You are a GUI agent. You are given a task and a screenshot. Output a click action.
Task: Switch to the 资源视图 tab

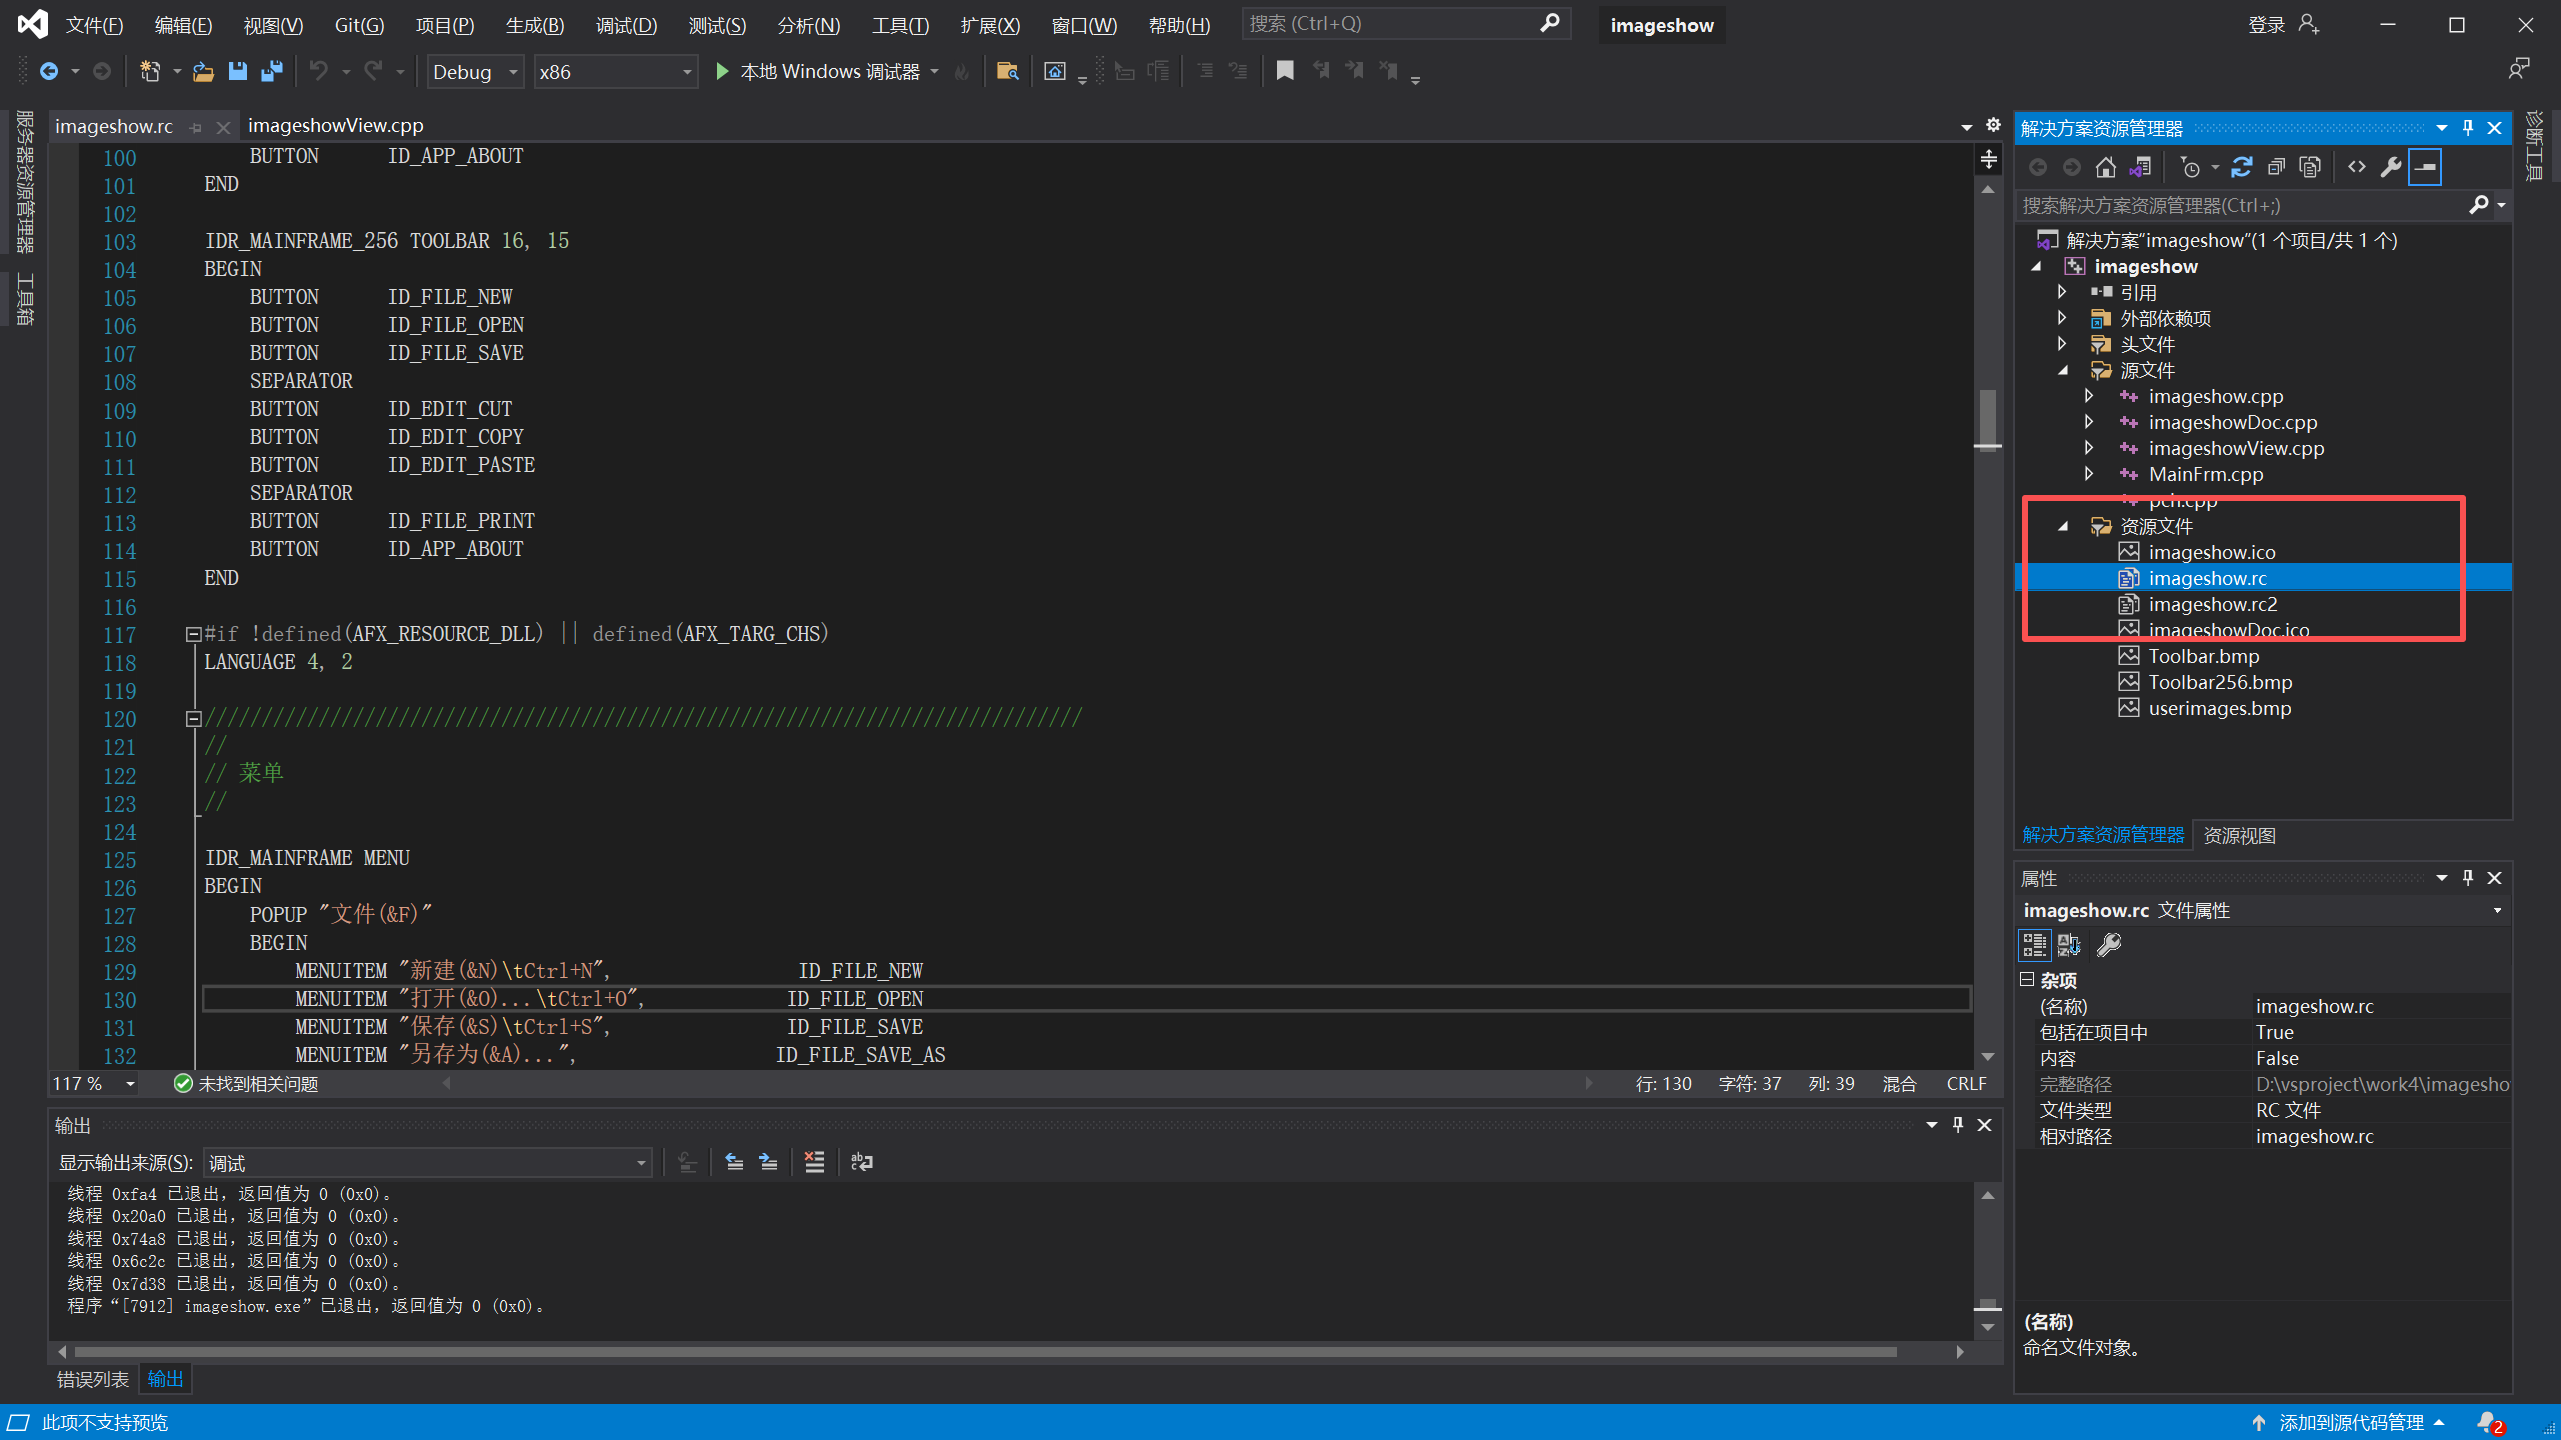click(x=2240, y=836)
